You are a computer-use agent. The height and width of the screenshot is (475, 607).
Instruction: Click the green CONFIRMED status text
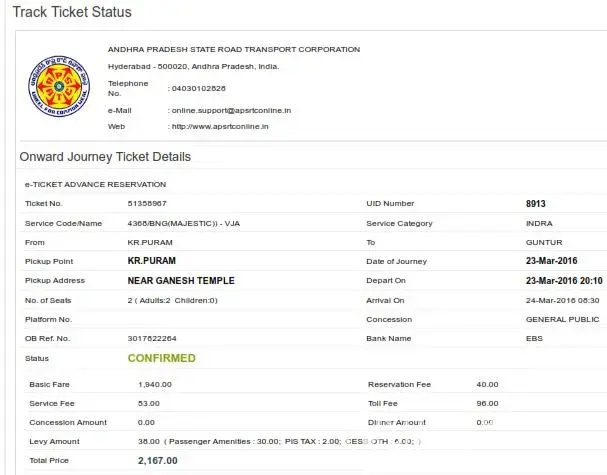(x=162, y=358)
